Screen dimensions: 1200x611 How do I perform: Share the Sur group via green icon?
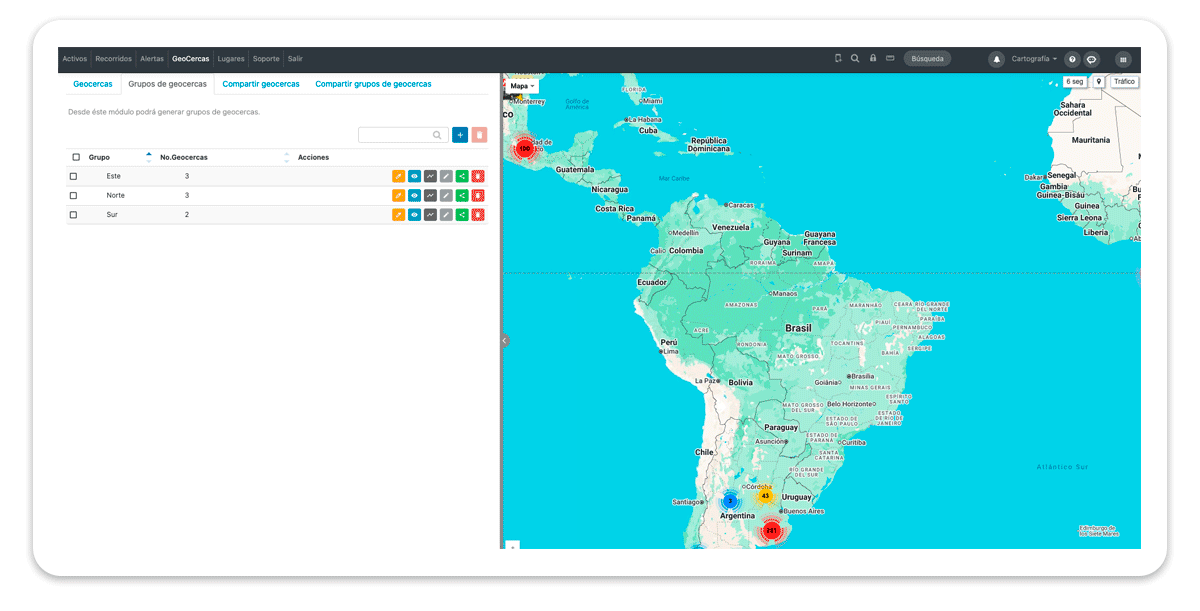click(x=462, y=214)
